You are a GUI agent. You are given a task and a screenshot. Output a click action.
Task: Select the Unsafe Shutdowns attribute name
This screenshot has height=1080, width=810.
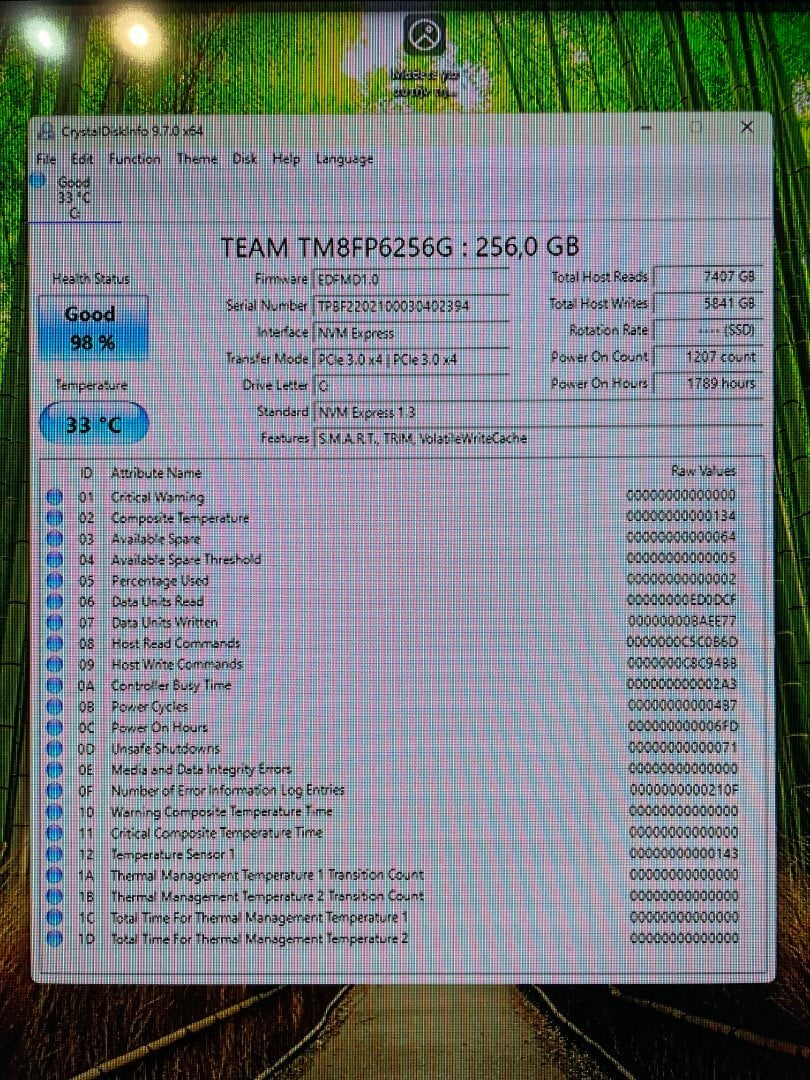pos(165,749)
